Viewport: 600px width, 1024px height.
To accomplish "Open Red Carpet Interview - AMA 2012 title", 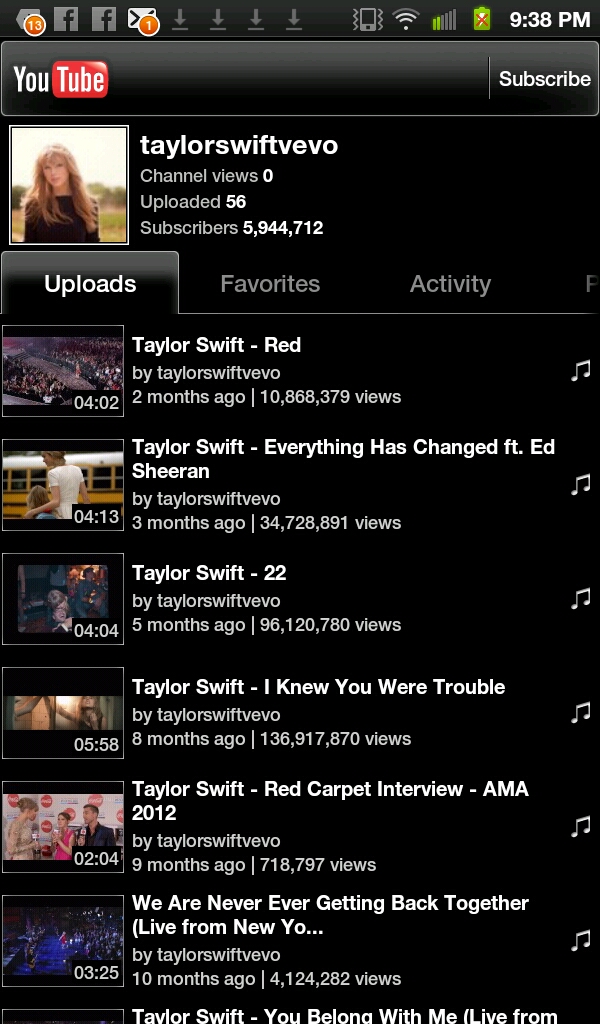I will (330, 801).
